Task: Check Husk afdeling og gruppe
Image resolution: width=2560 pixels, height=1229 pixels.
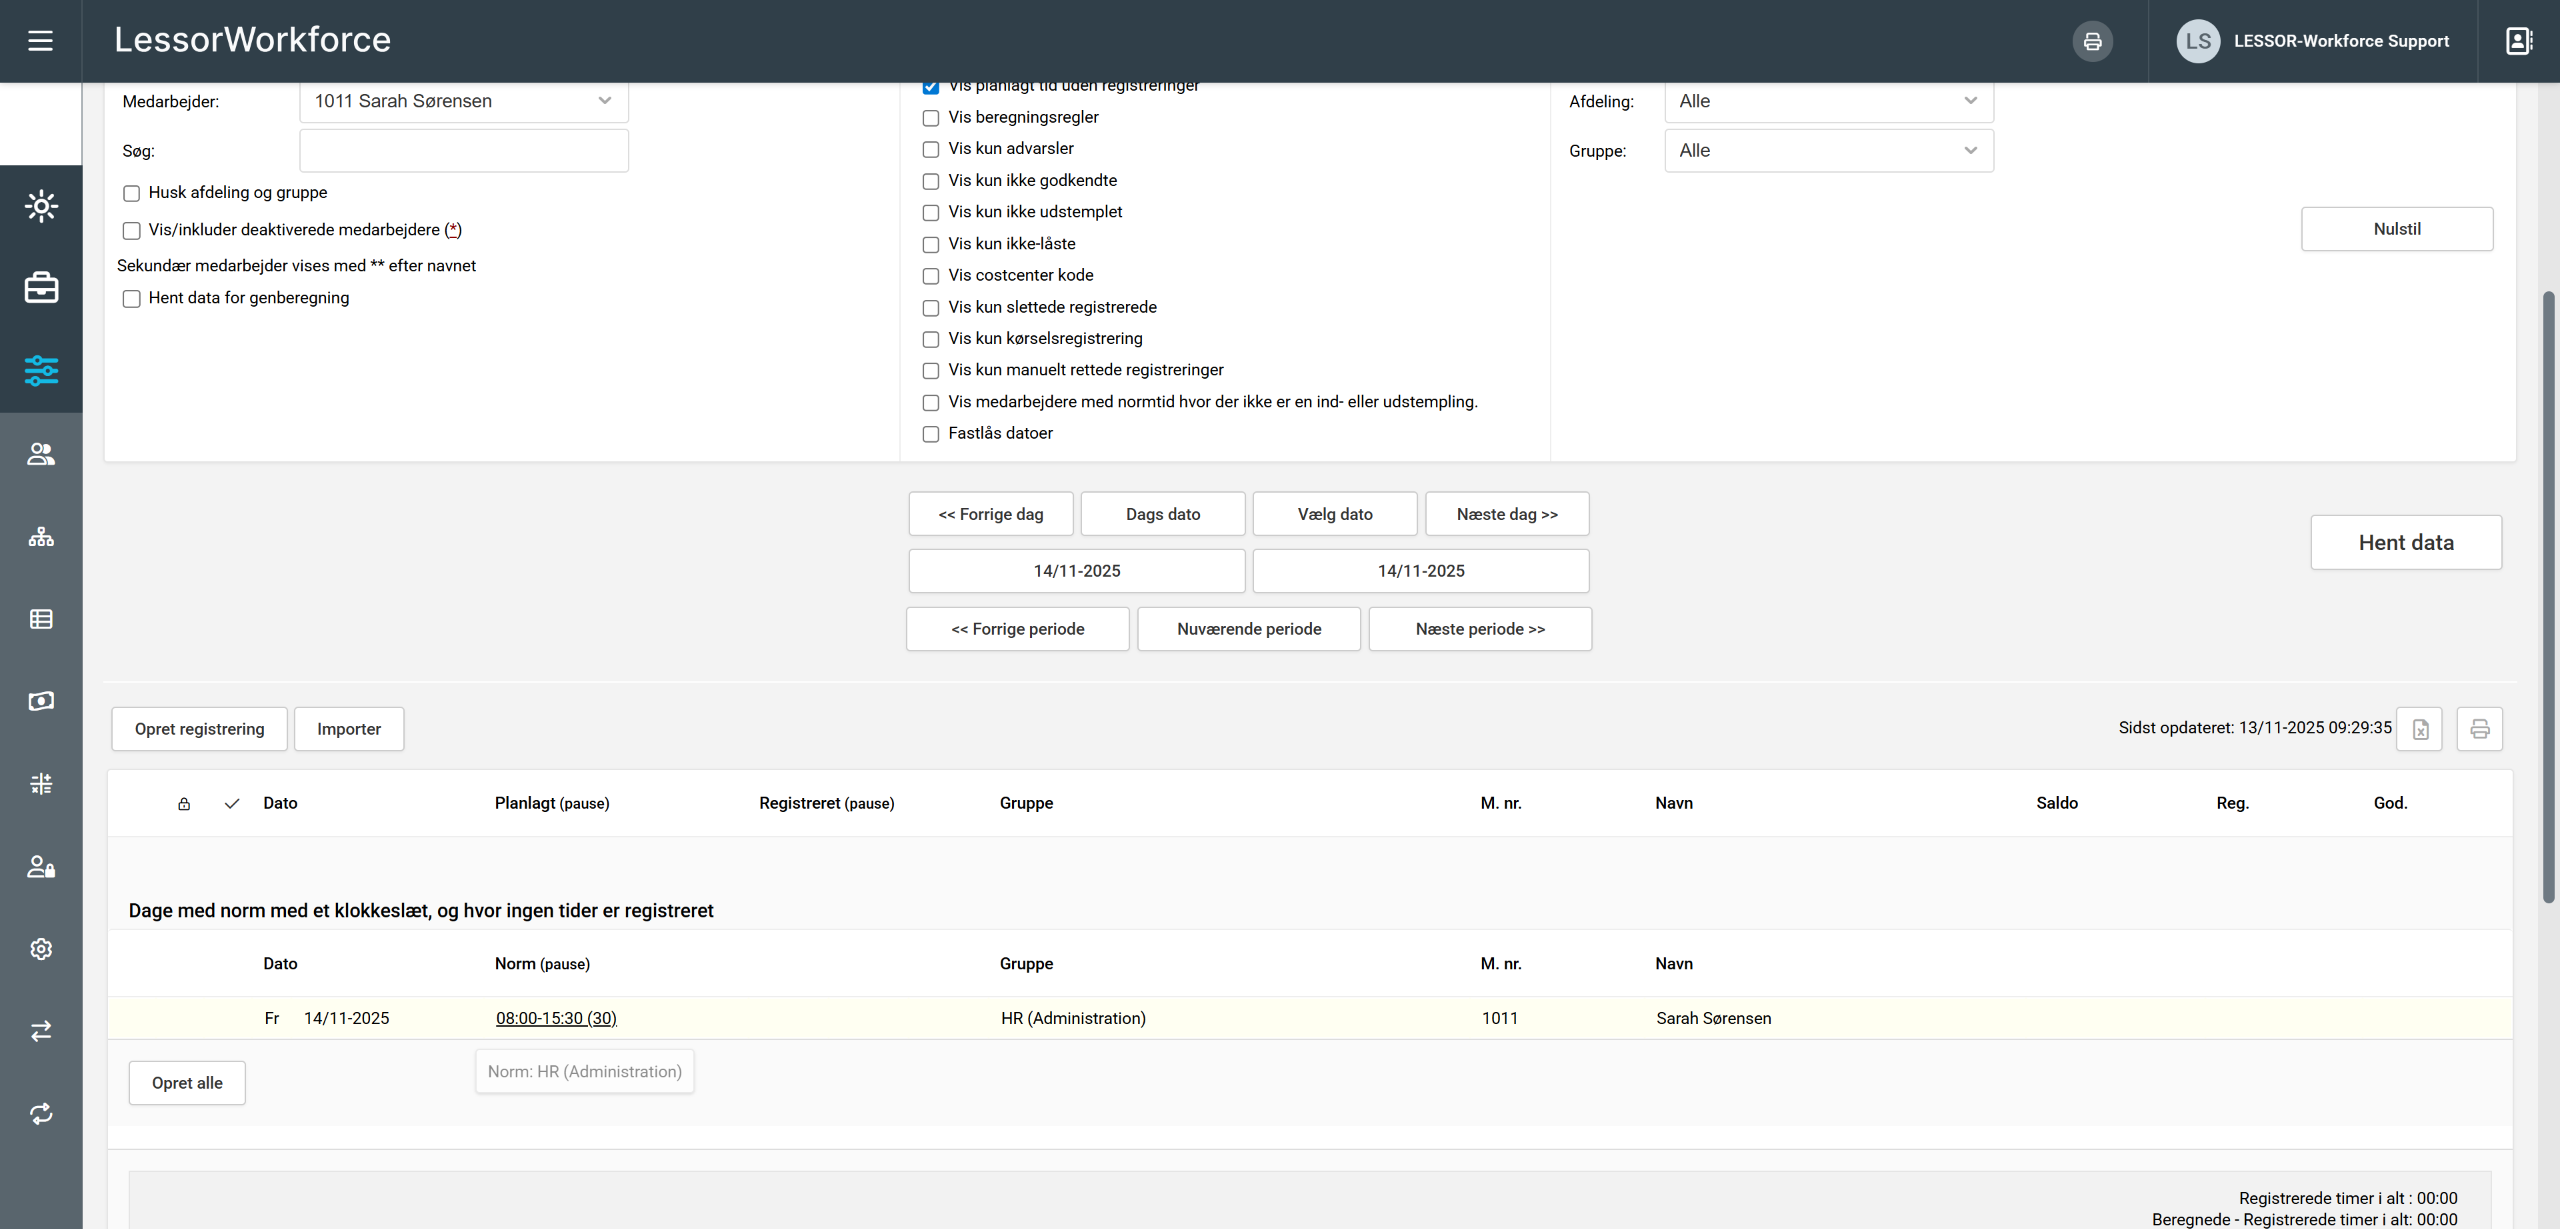Action: coord(132,193)
